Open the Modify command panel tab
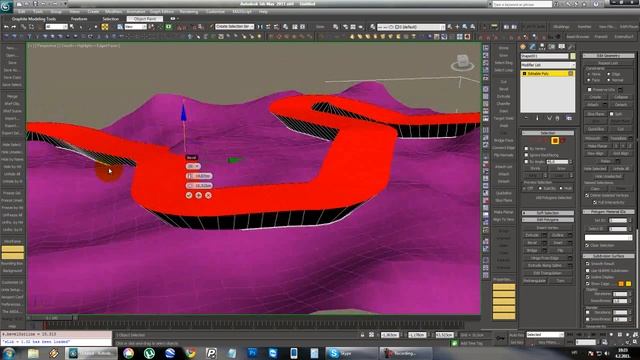This screenshot has height=360, width=640. tap(533, 47)
